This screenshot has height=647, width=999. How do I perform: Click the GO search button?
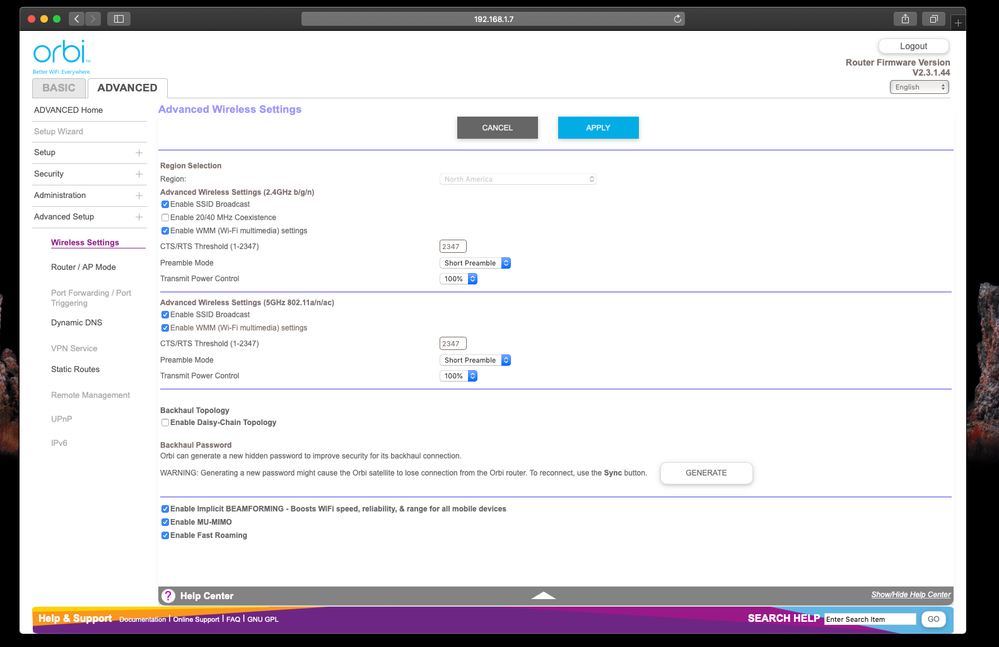click(x=933, y=619)
